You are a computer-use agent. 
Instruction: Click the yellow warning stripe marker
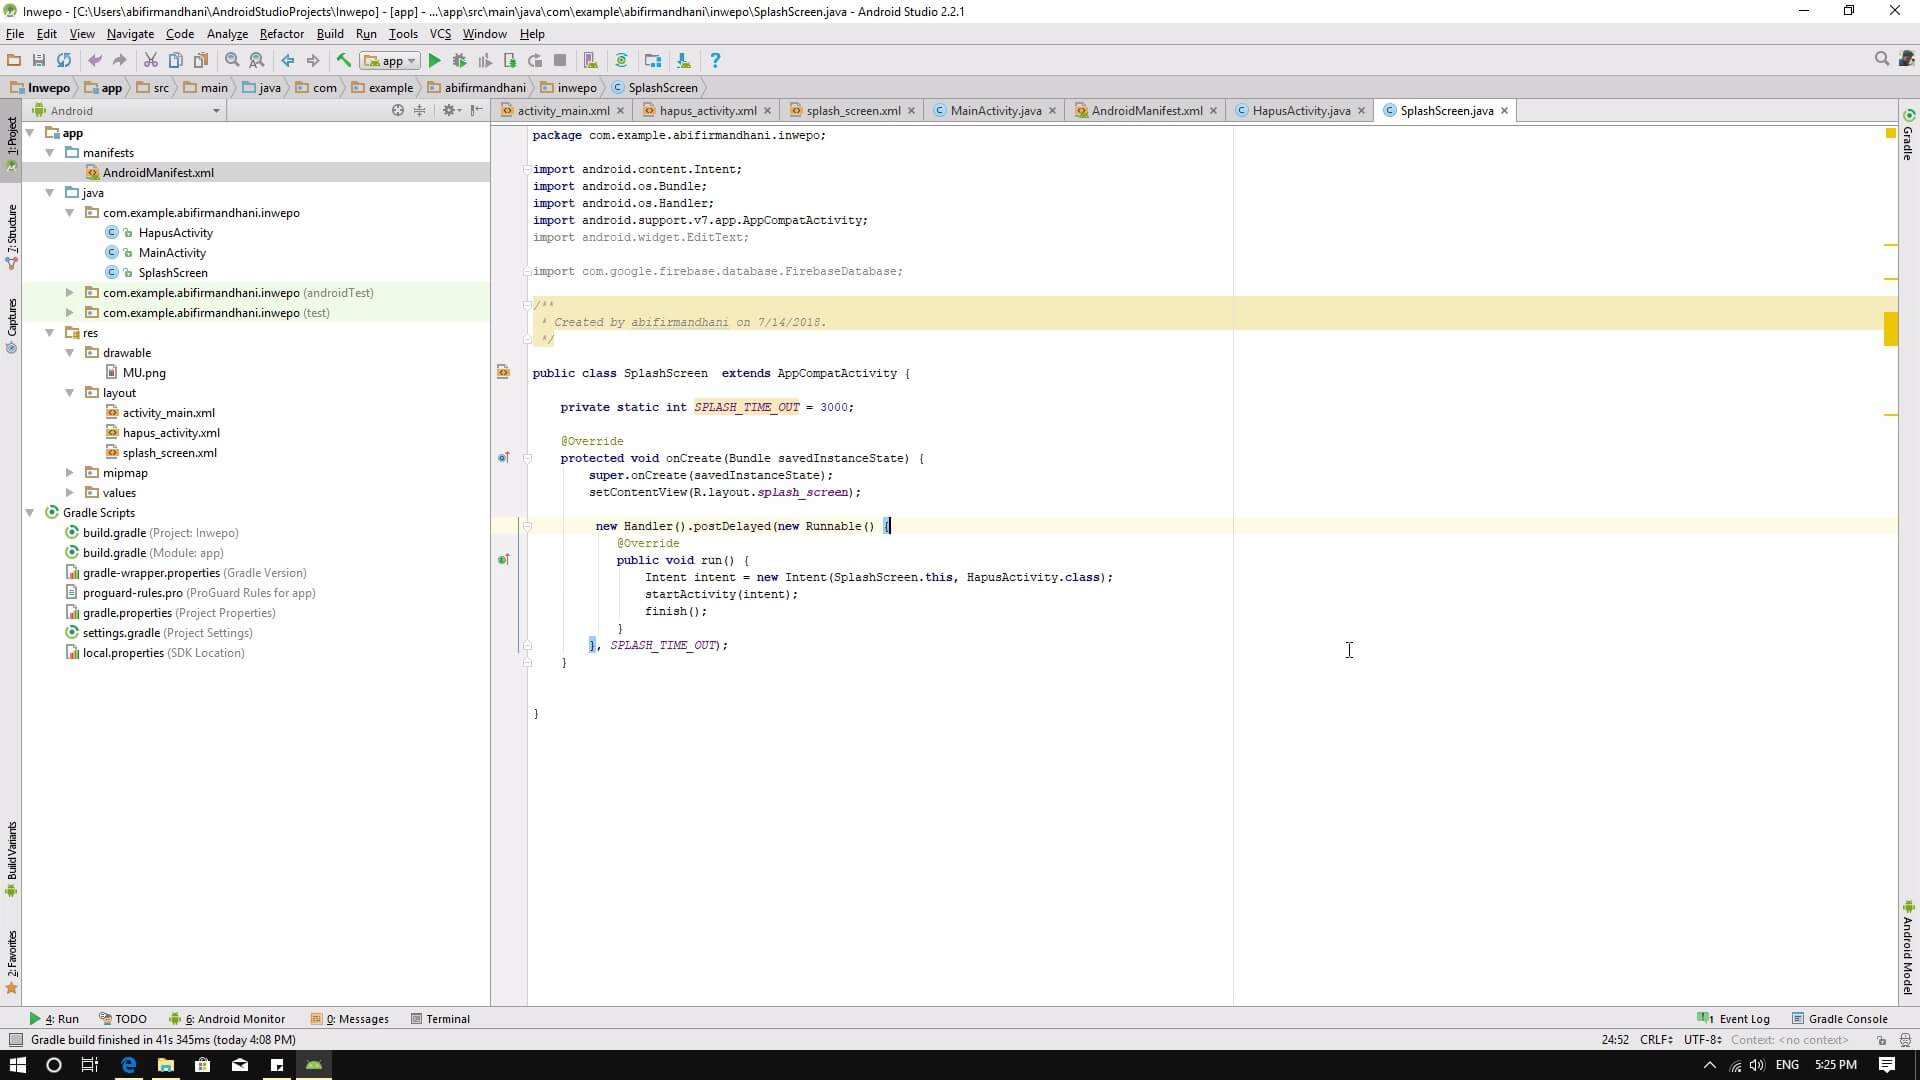[x=1890, y=328]
